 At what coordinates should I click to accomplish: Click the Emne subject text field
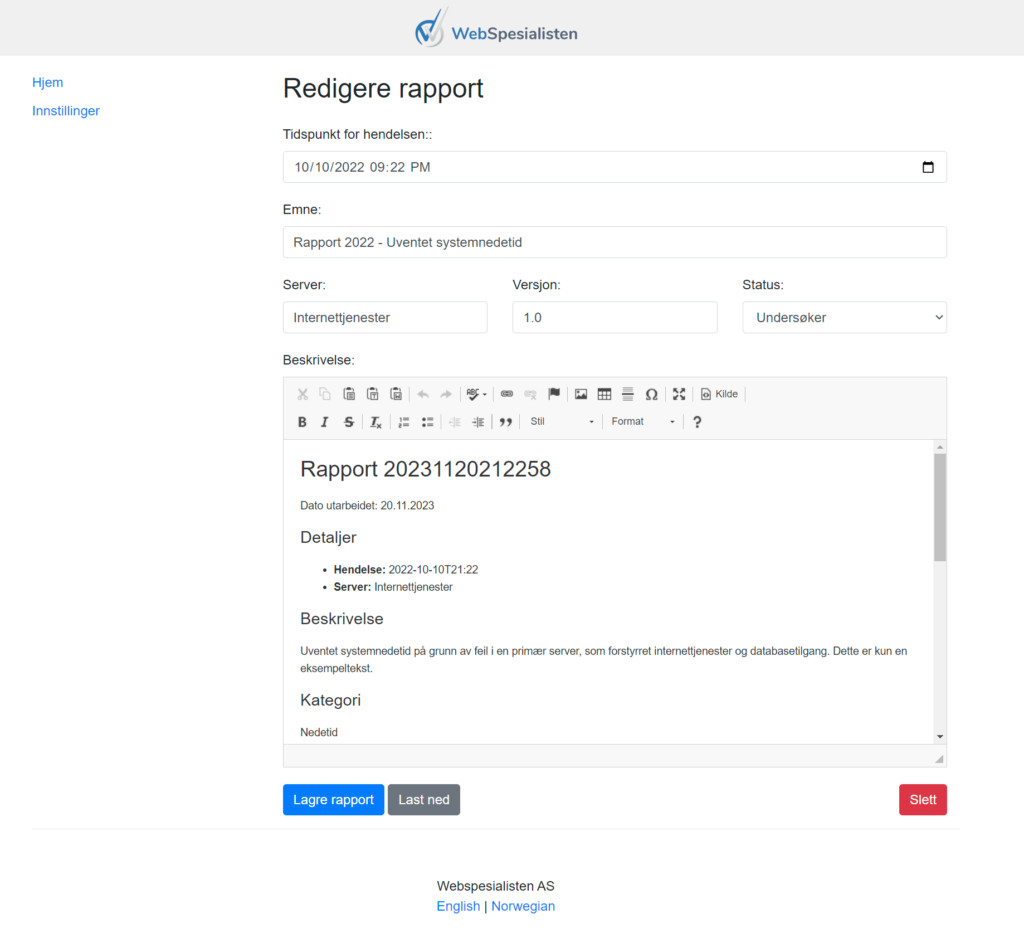tap(614, 242)
